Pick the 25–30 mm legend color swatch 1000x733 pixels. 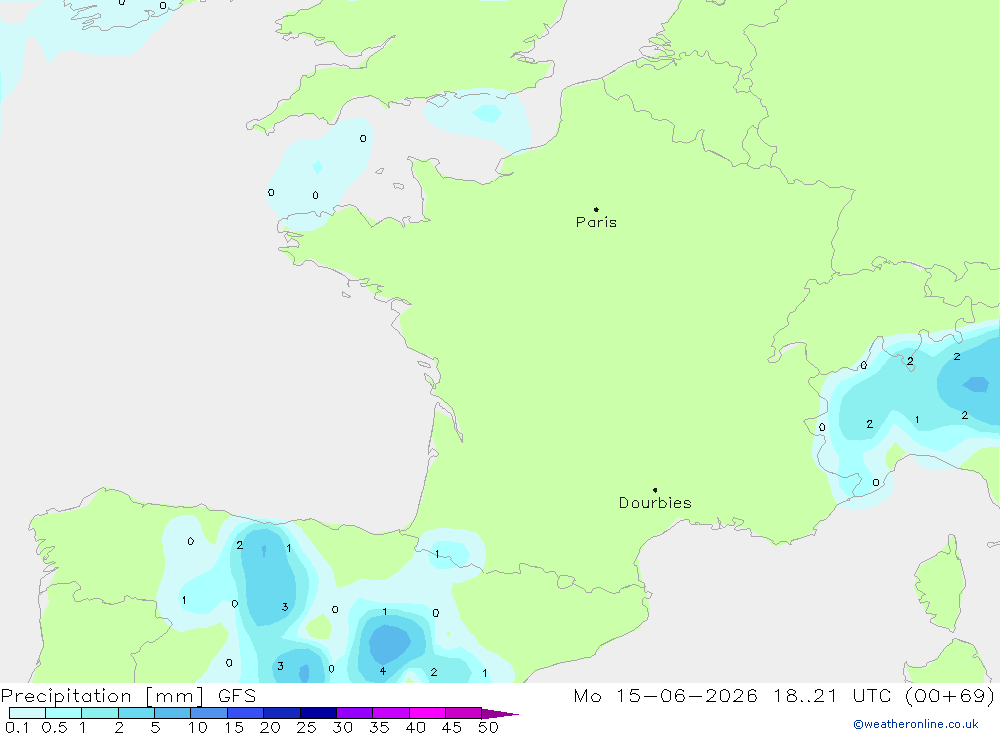pos(318,713)
